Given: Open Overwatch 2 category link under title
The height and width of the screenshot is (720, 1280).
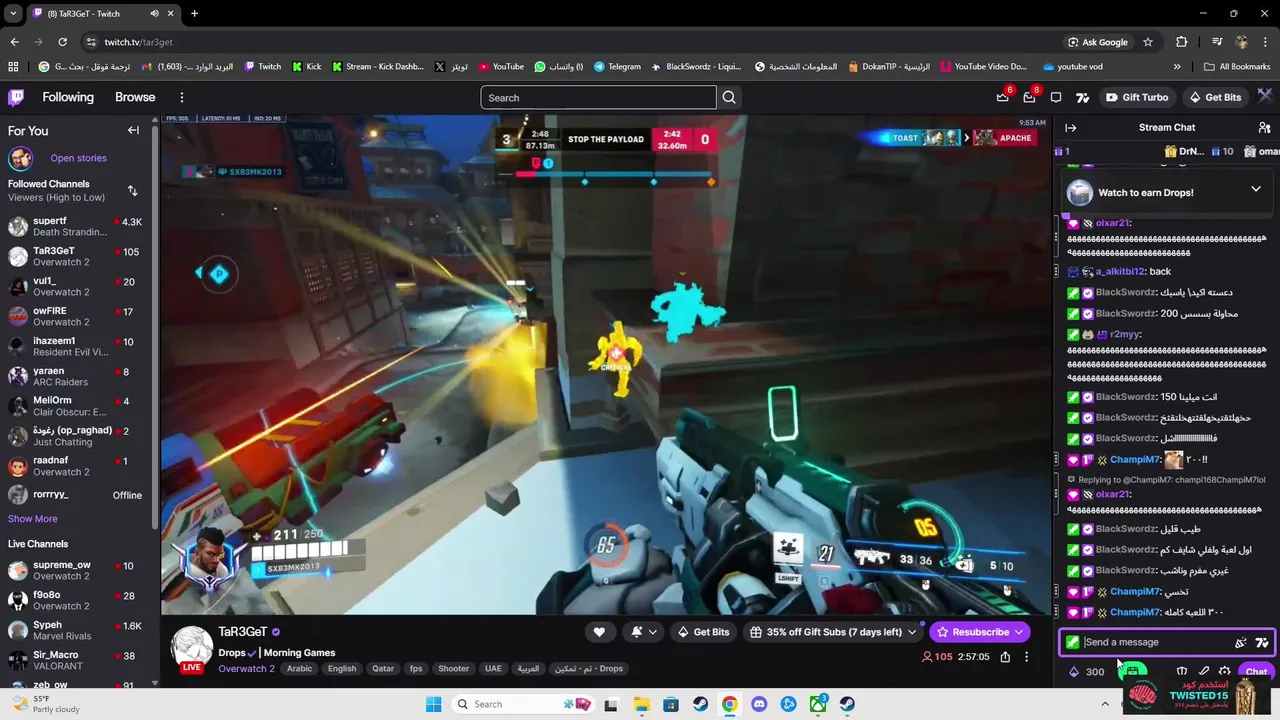Looking at the screenshot, I should [246, 668].
